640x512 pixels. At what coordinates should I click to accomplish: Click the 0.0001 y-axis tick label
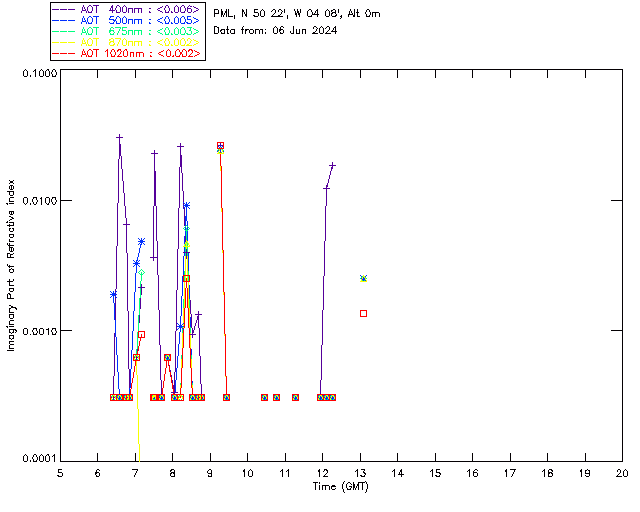[39, 459]
